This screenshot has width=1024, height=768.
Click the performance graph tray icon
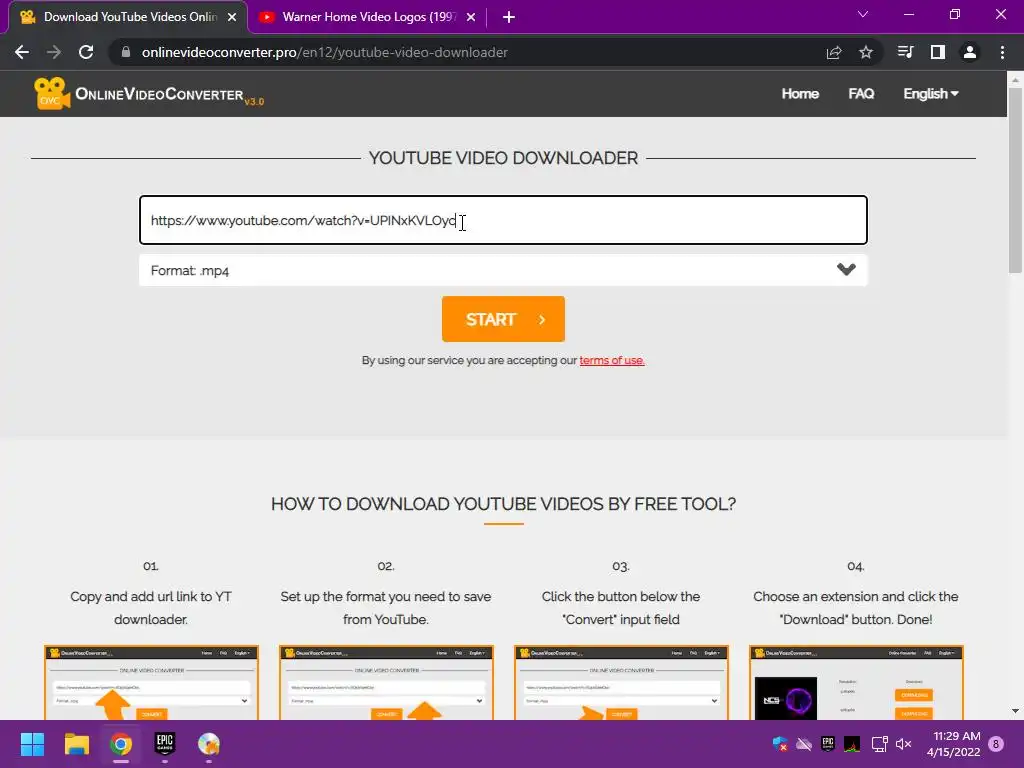pos(852,744)
